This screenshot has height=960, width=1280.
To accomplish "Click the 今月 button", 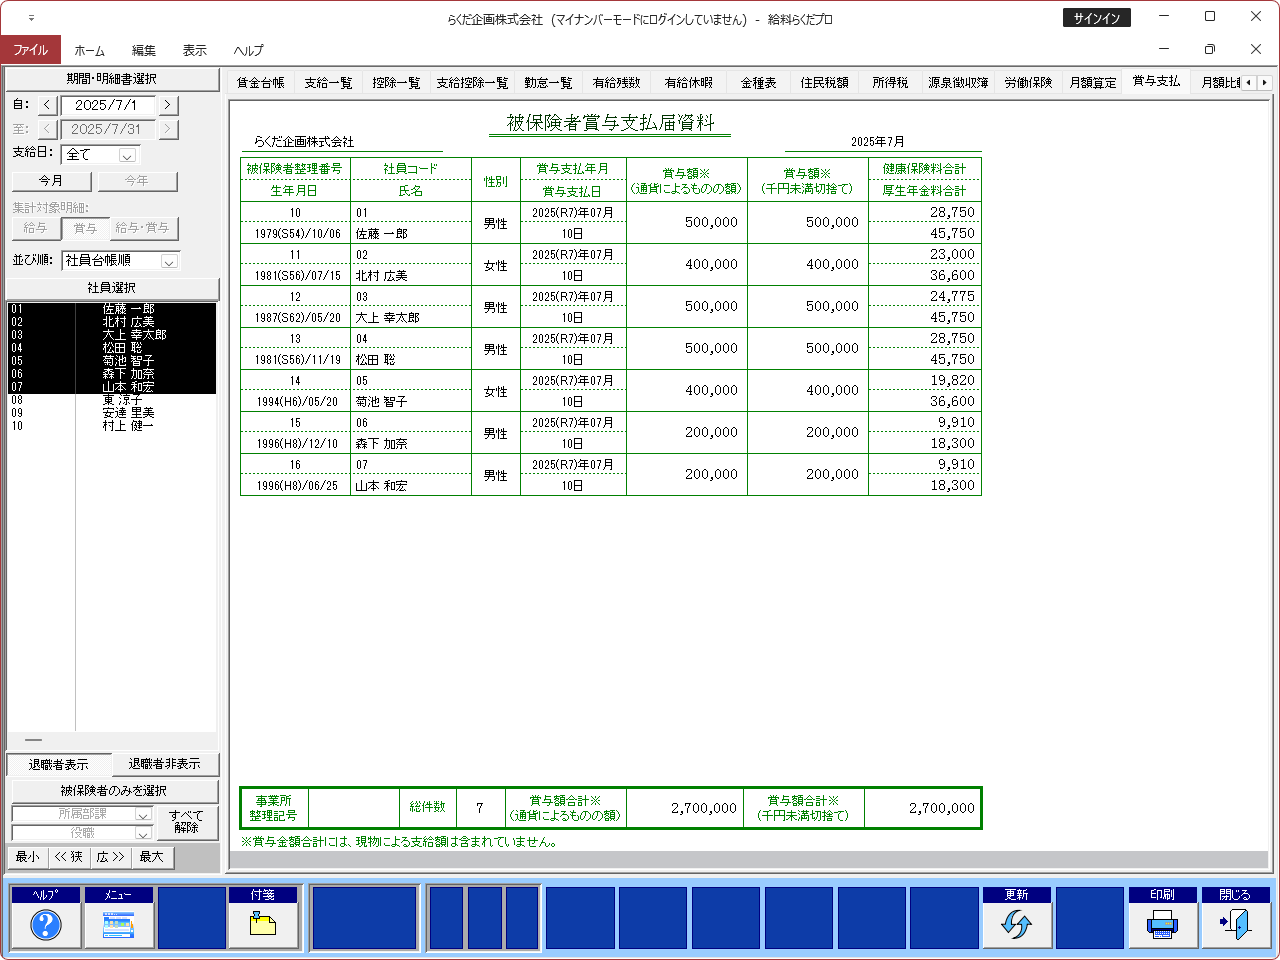I will [x=51, y=181].
